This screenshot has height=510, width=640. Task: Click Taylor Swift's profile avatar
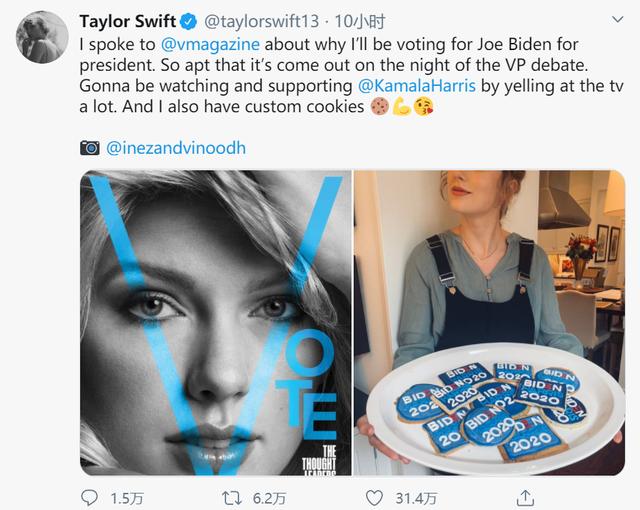pyautogui.click(x=42, y=37)
